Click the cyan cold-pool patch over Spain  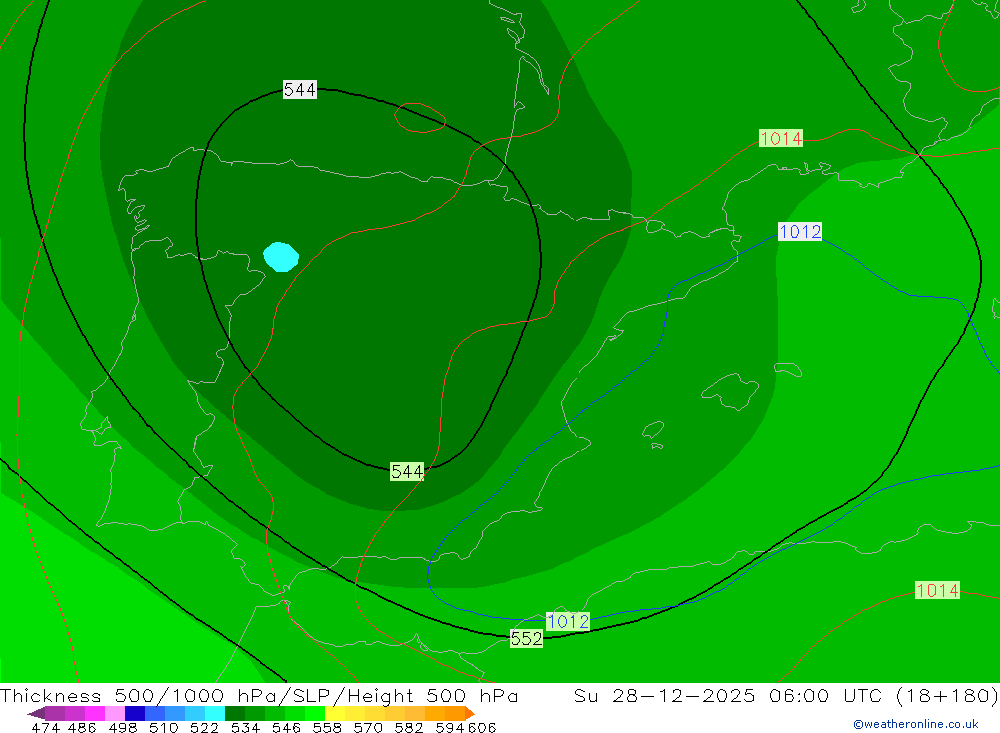pos(281,256)
